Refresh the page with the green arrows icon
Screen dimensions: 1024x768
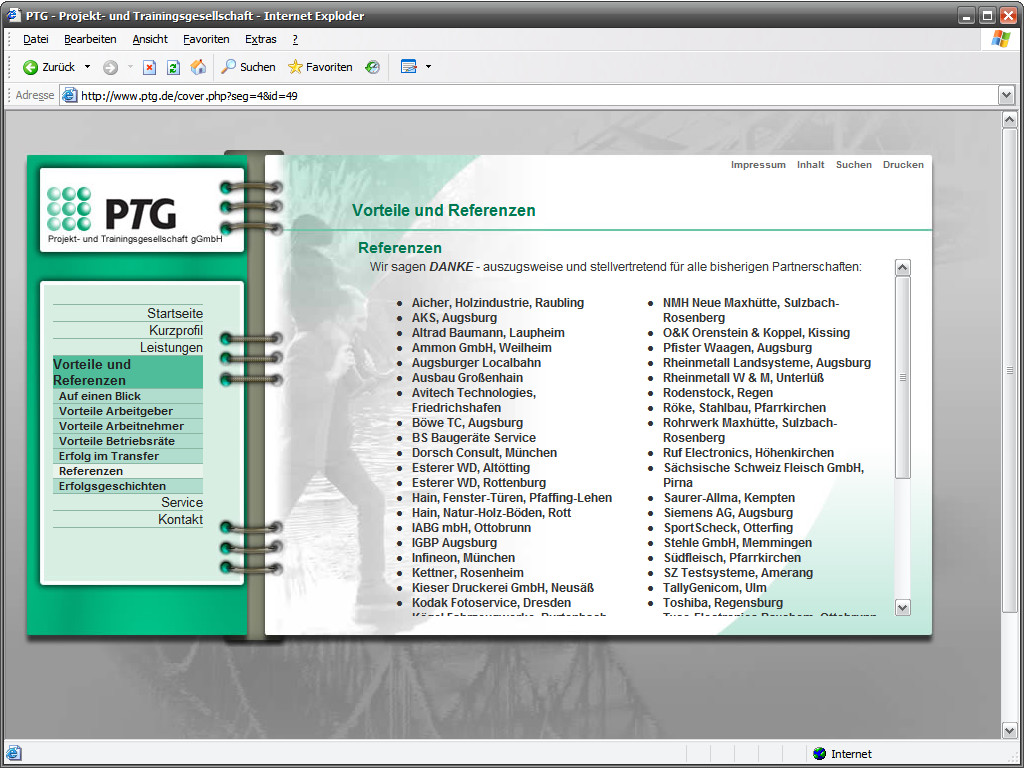(173, 67)
